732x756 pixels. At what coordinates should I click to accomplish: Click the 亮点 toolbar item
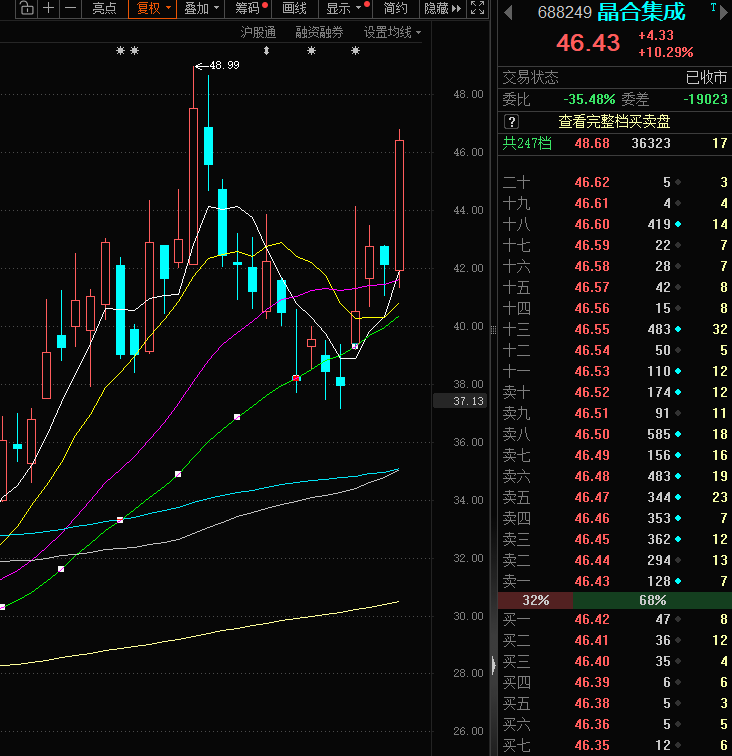tap(105, 8)
